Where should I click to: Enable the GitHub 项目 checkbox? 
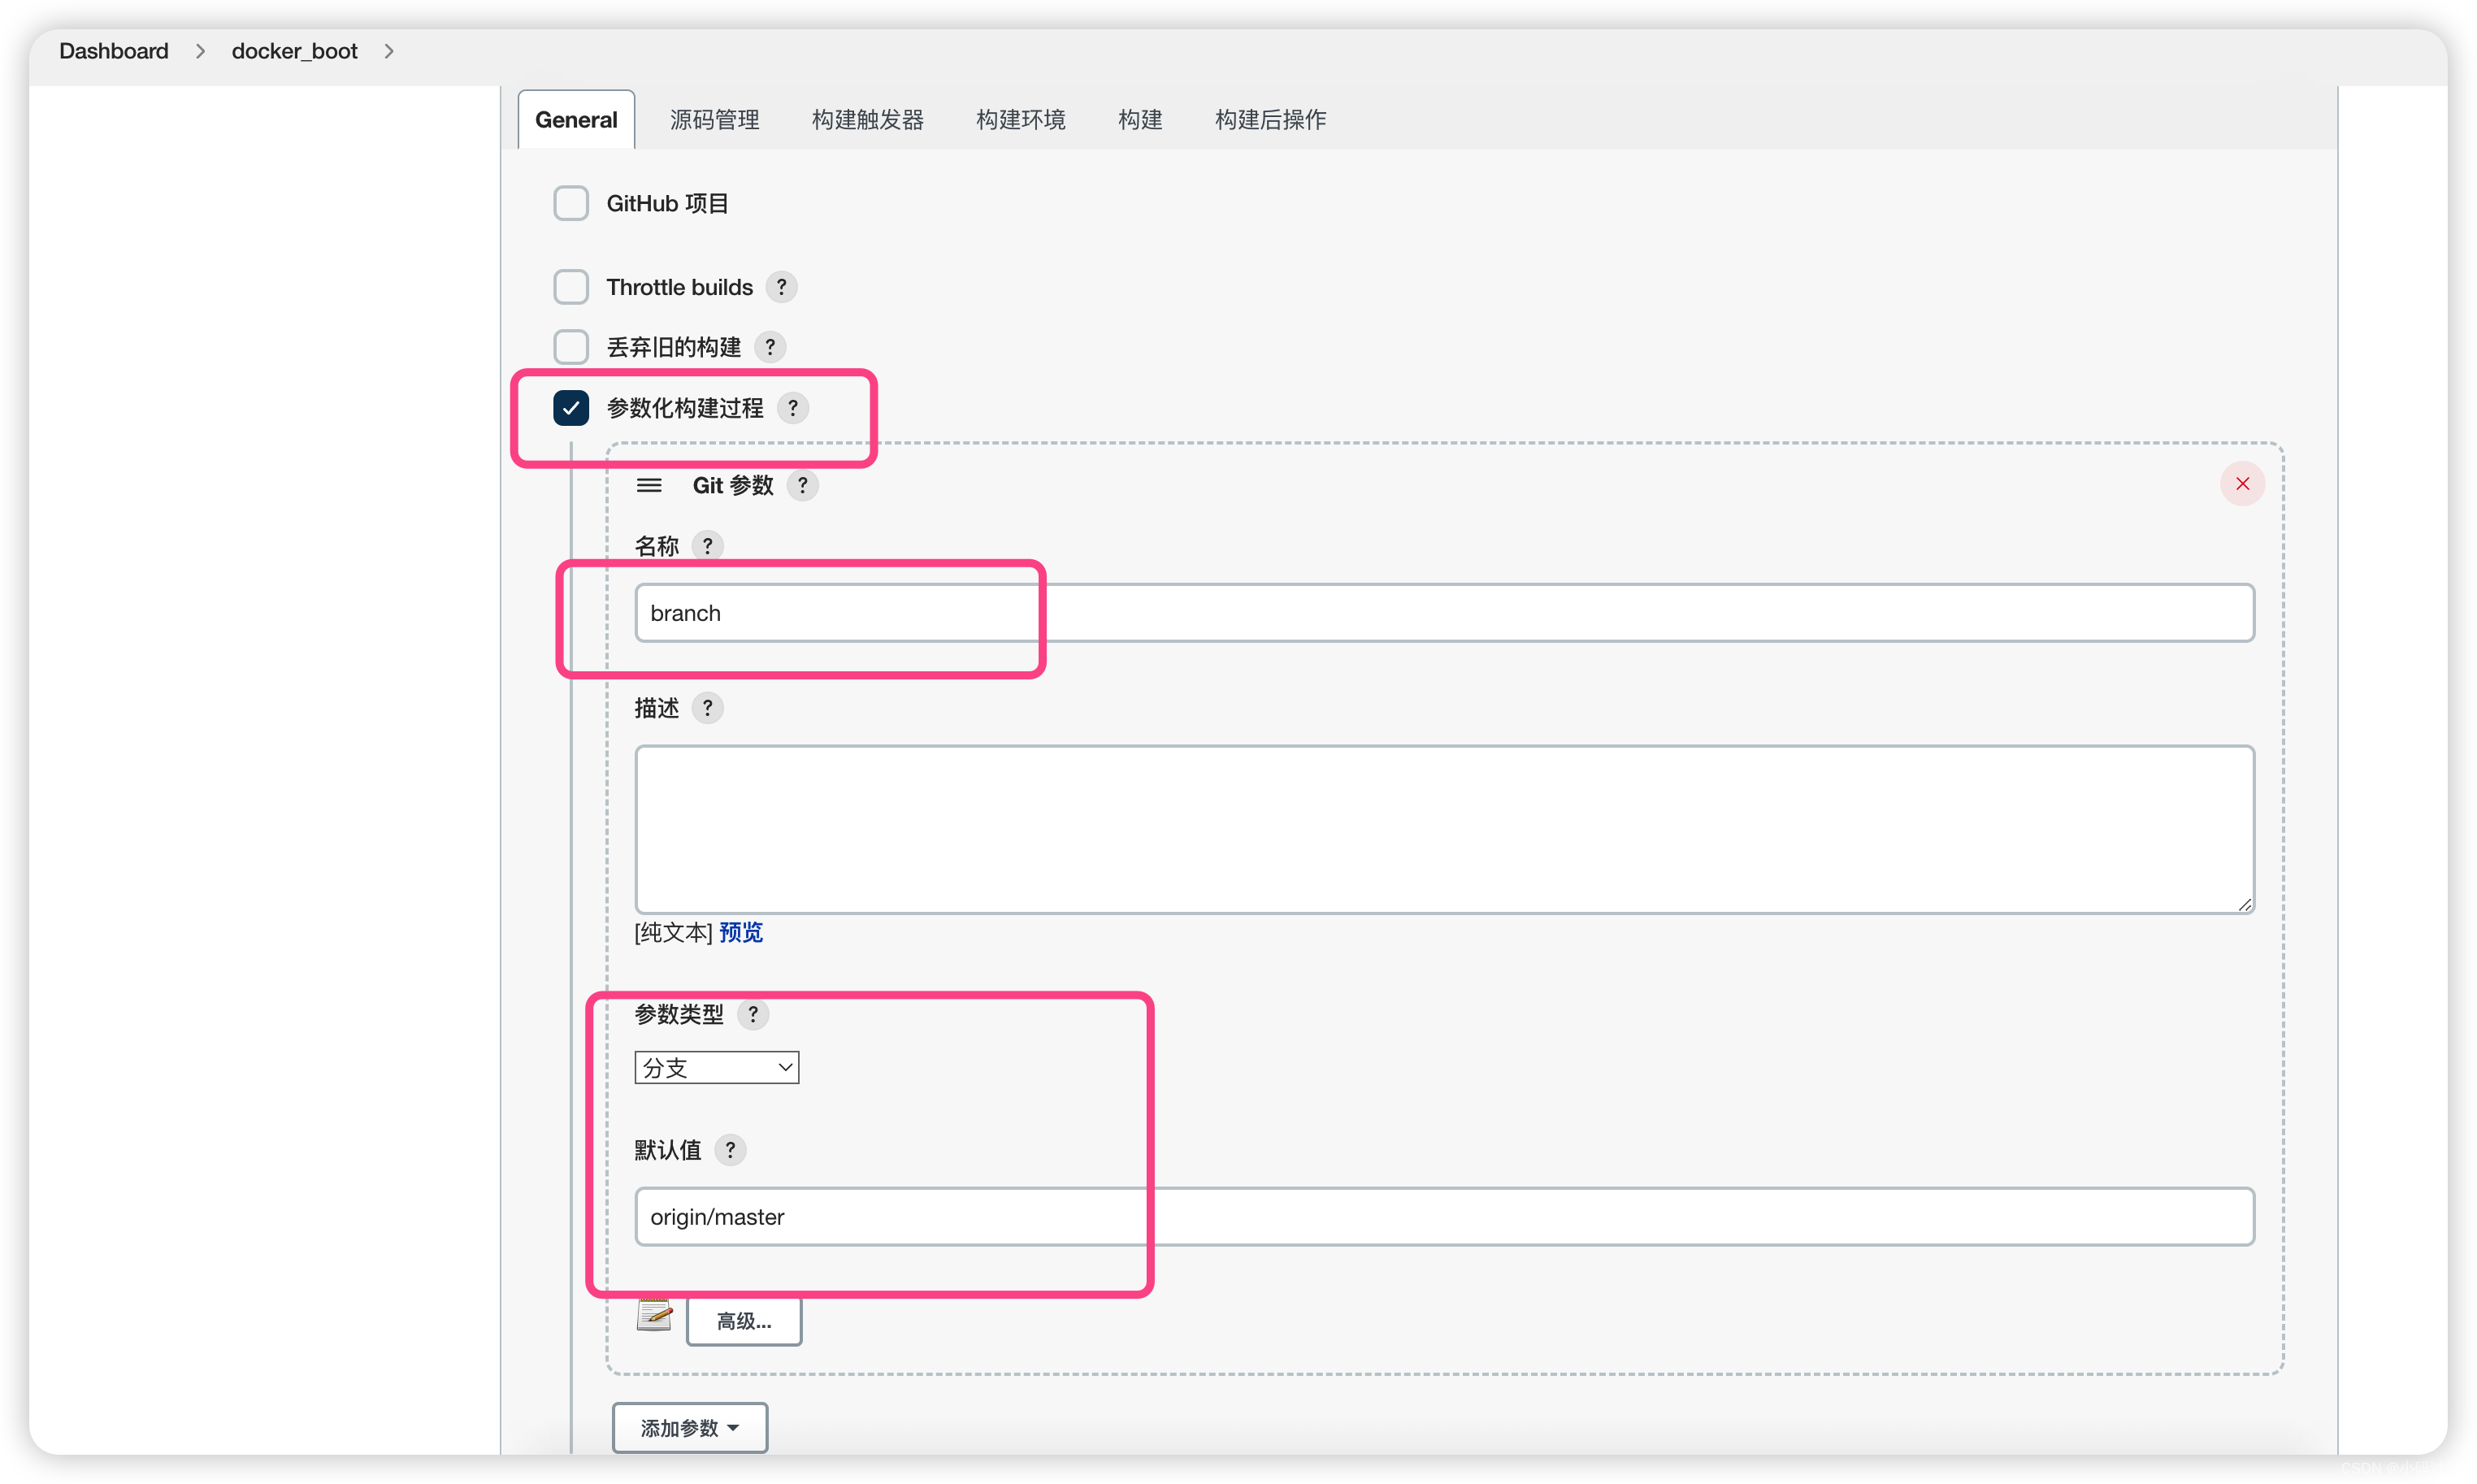point(571,203)
